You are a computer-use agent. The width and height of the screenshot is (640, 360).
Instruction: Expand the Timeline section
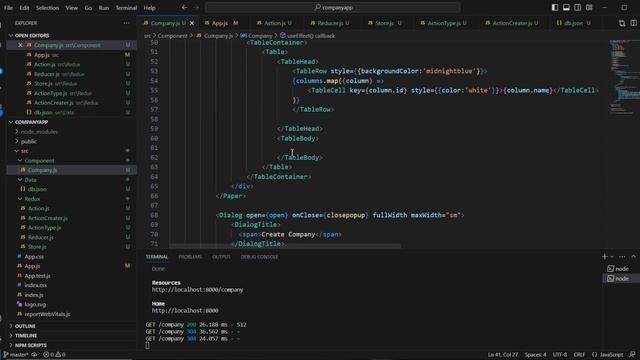(26, 336)
